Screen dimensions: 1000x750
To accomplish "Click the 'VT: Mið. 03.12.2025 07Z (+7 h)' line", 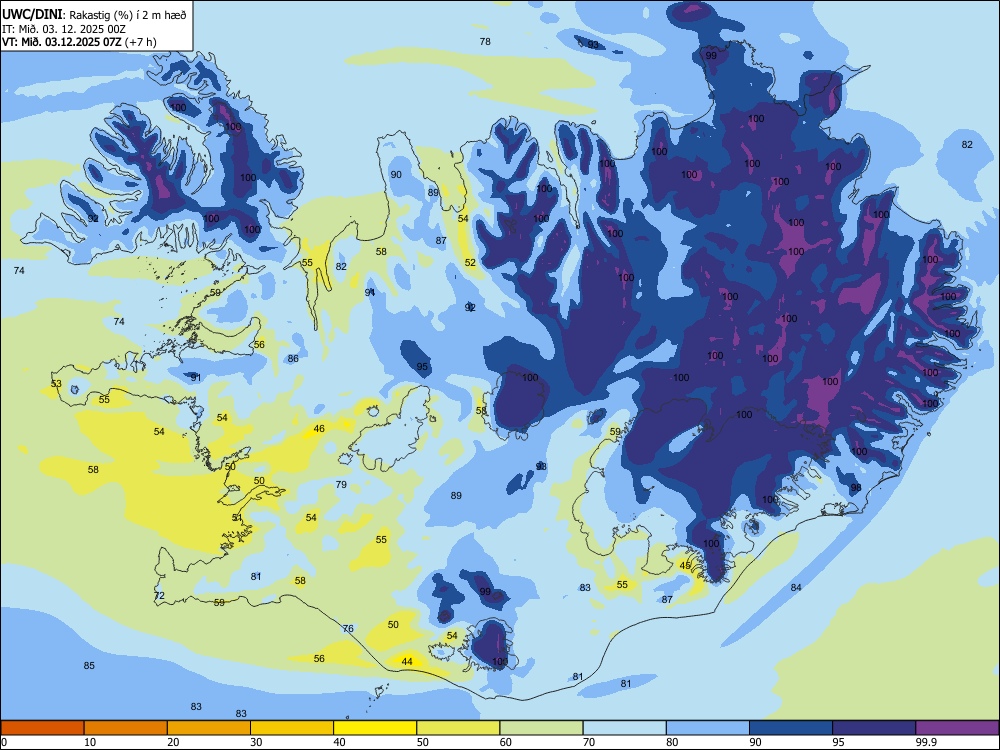I will (x=79, y=42).
